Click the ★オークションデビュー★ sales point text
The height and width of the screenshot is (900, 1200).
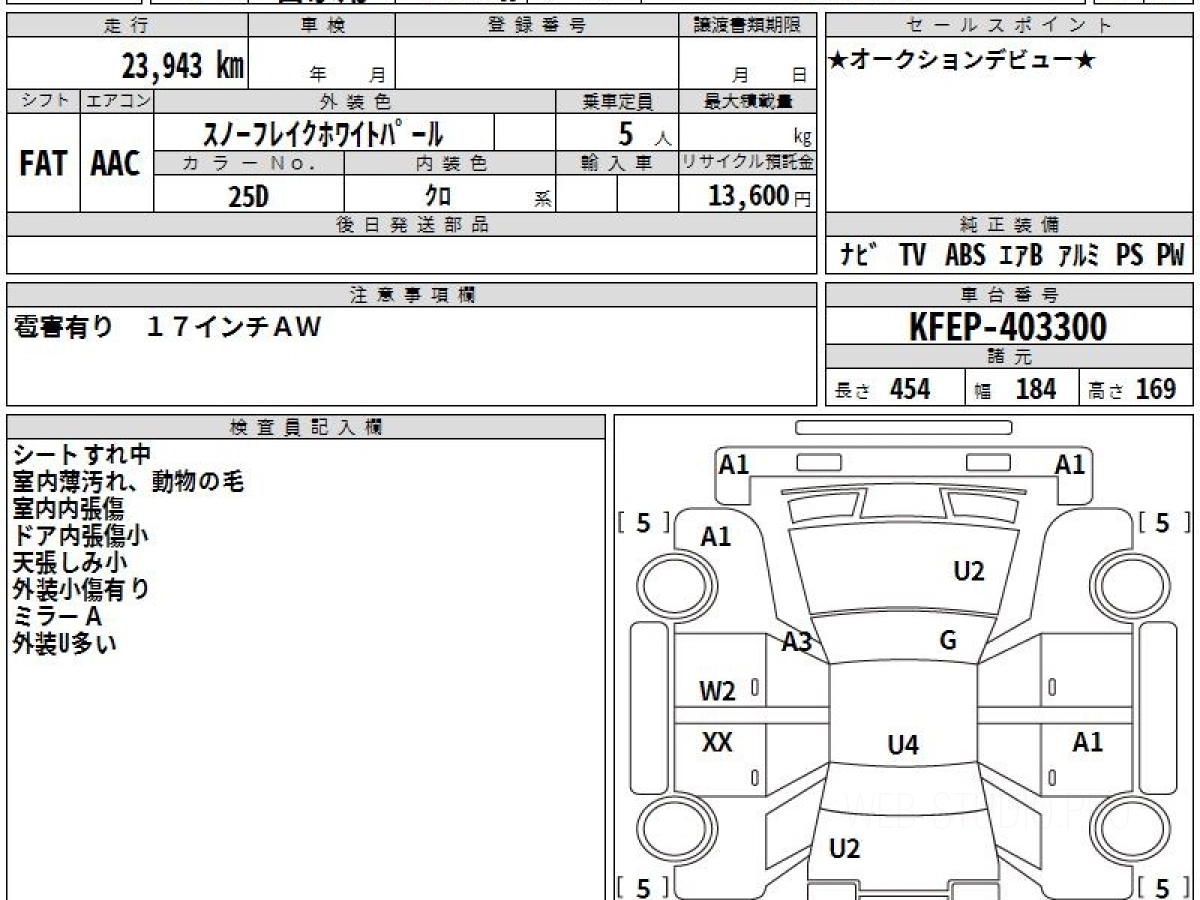click(x=962, y=60)
